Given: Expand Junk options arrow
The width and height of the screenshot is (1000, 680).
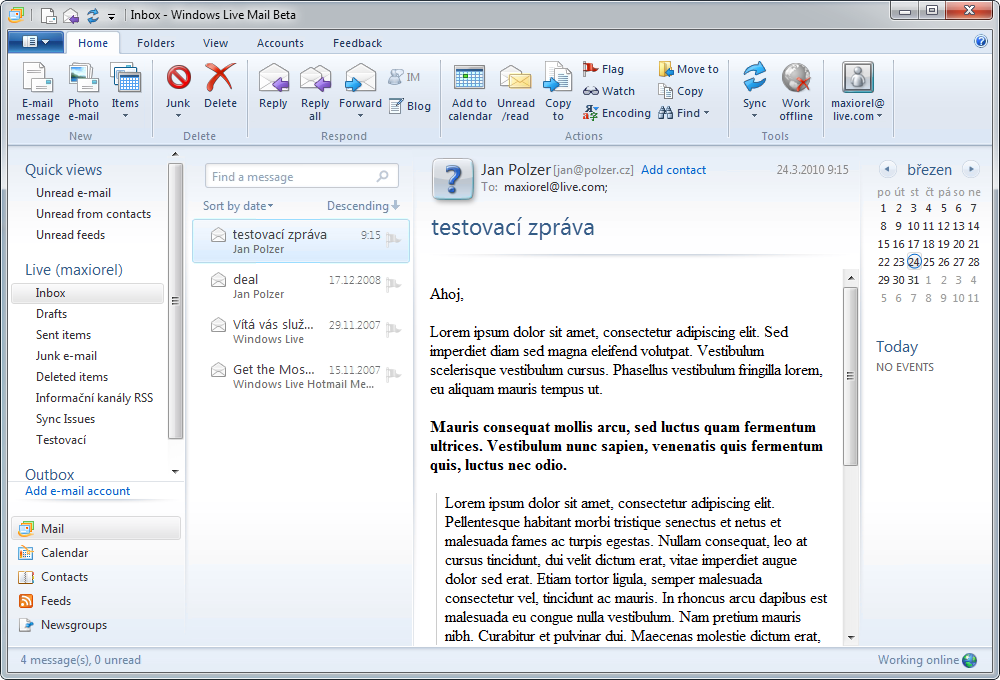Looking at the screenshot, I should tap(179, 116).
